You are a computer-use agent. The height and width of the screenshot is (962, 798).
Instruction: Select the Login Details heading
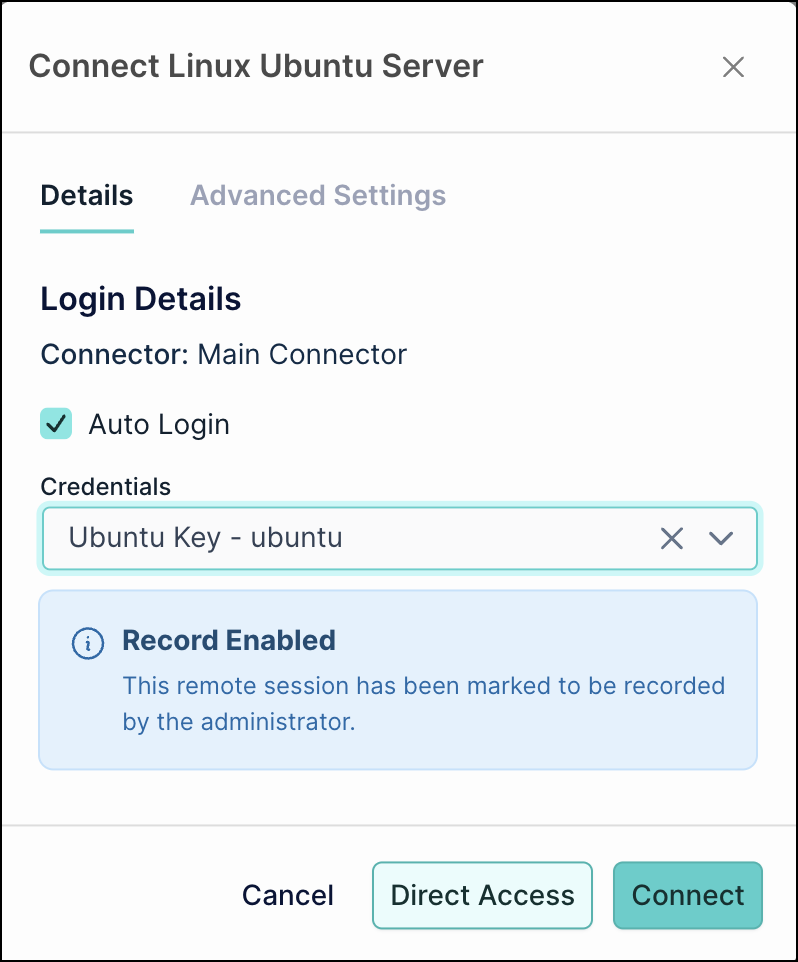[x=141, y=299]
